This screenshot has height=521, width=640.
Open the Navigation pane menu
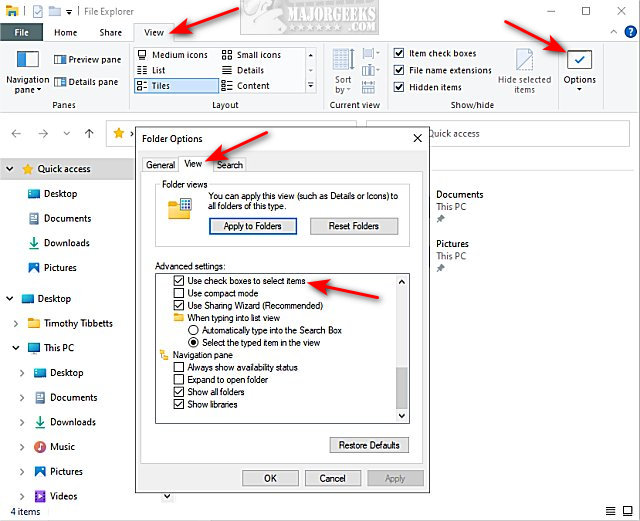tap(27, 72)
